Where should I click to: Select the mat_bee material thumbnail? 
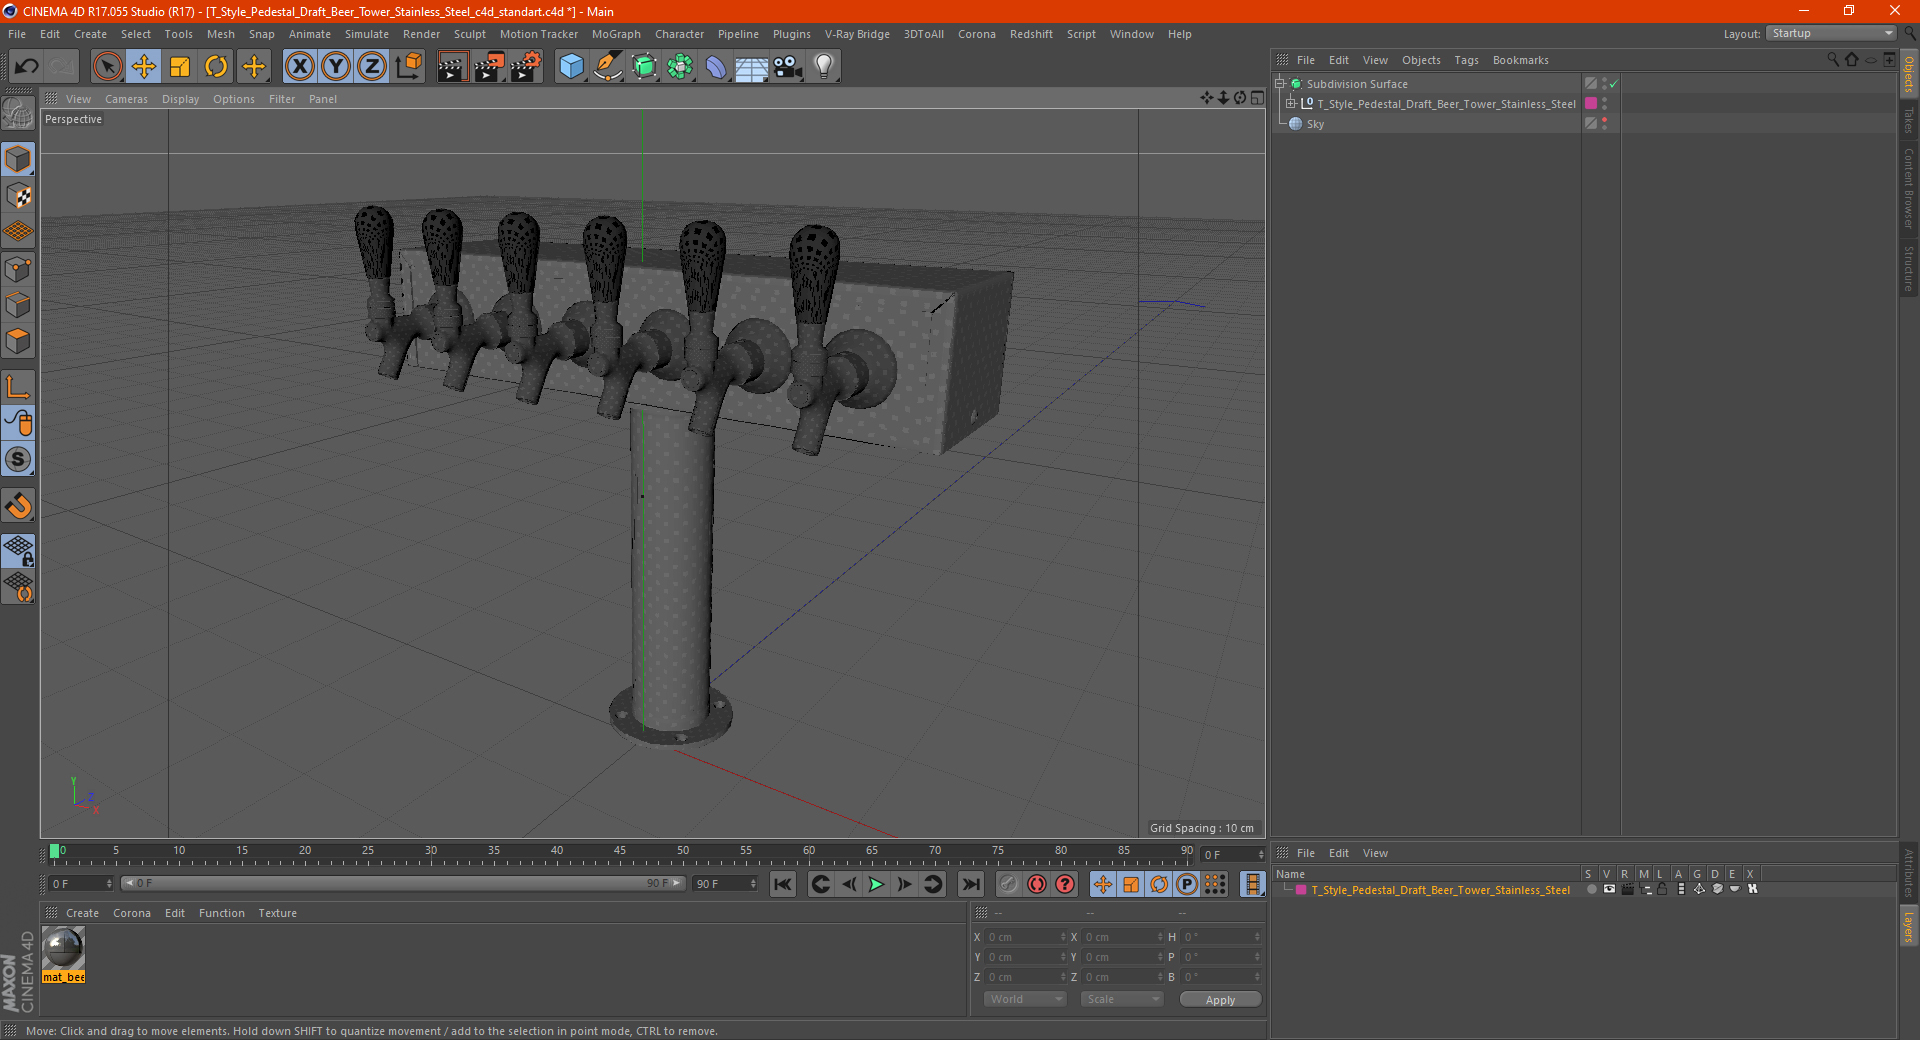[63, 949]
